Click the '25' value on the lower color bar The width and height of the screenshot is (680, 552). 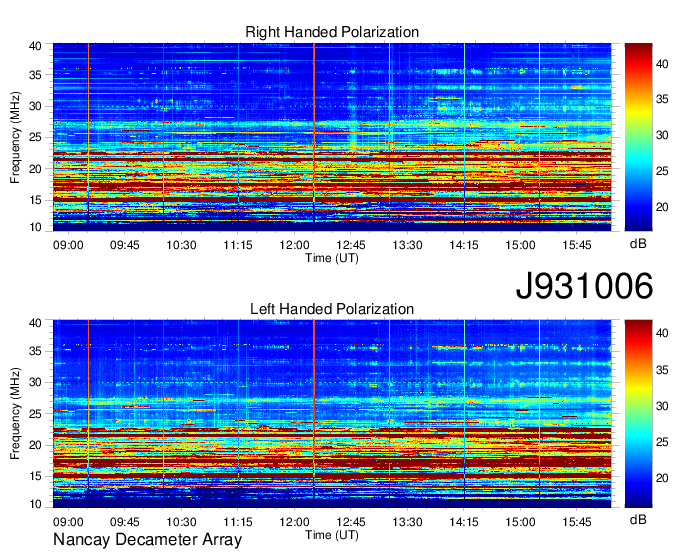[x=662, y=442]
